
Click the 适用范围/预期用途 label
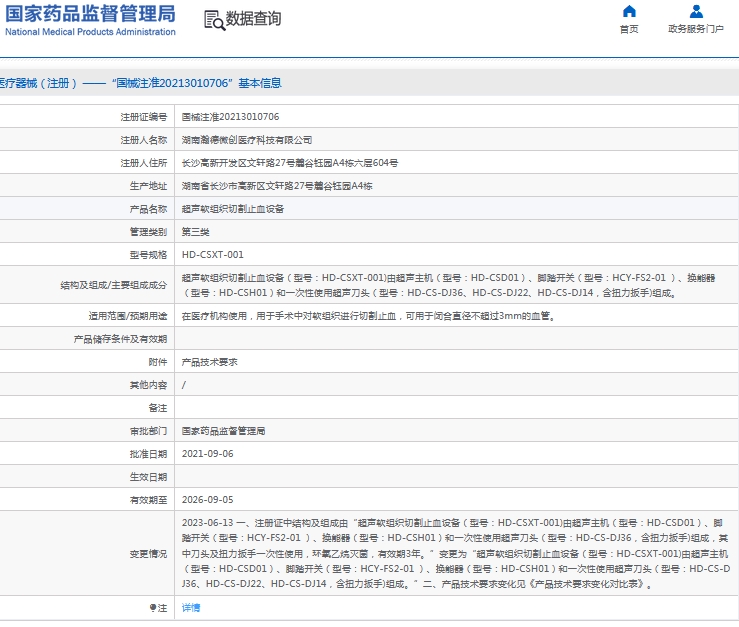[x=128, y=316]
